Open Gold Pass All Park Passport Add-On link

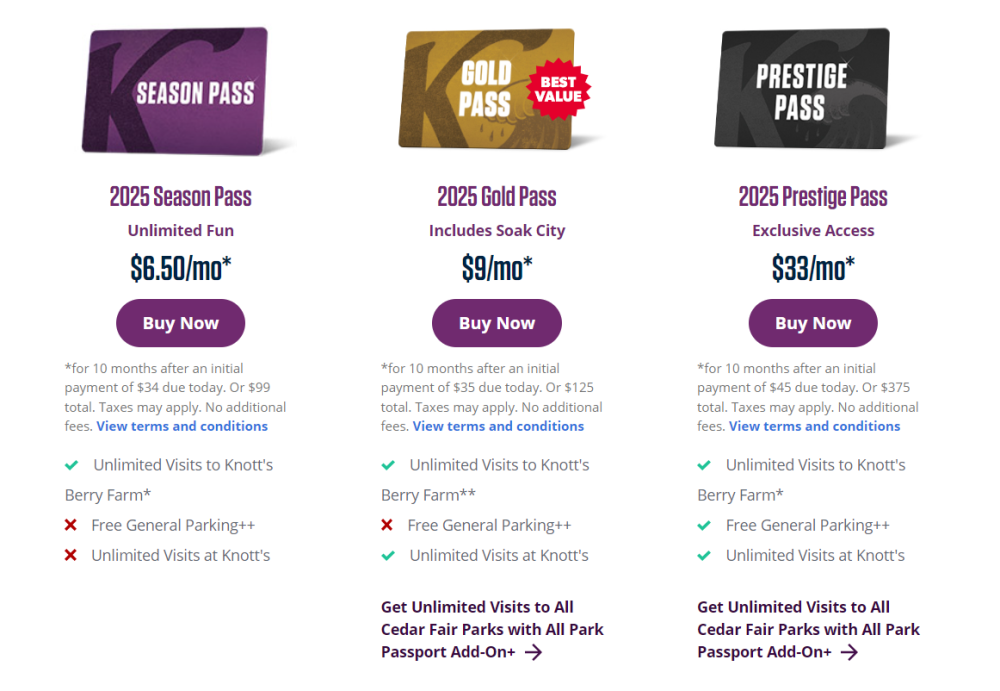tap(491, 630)
